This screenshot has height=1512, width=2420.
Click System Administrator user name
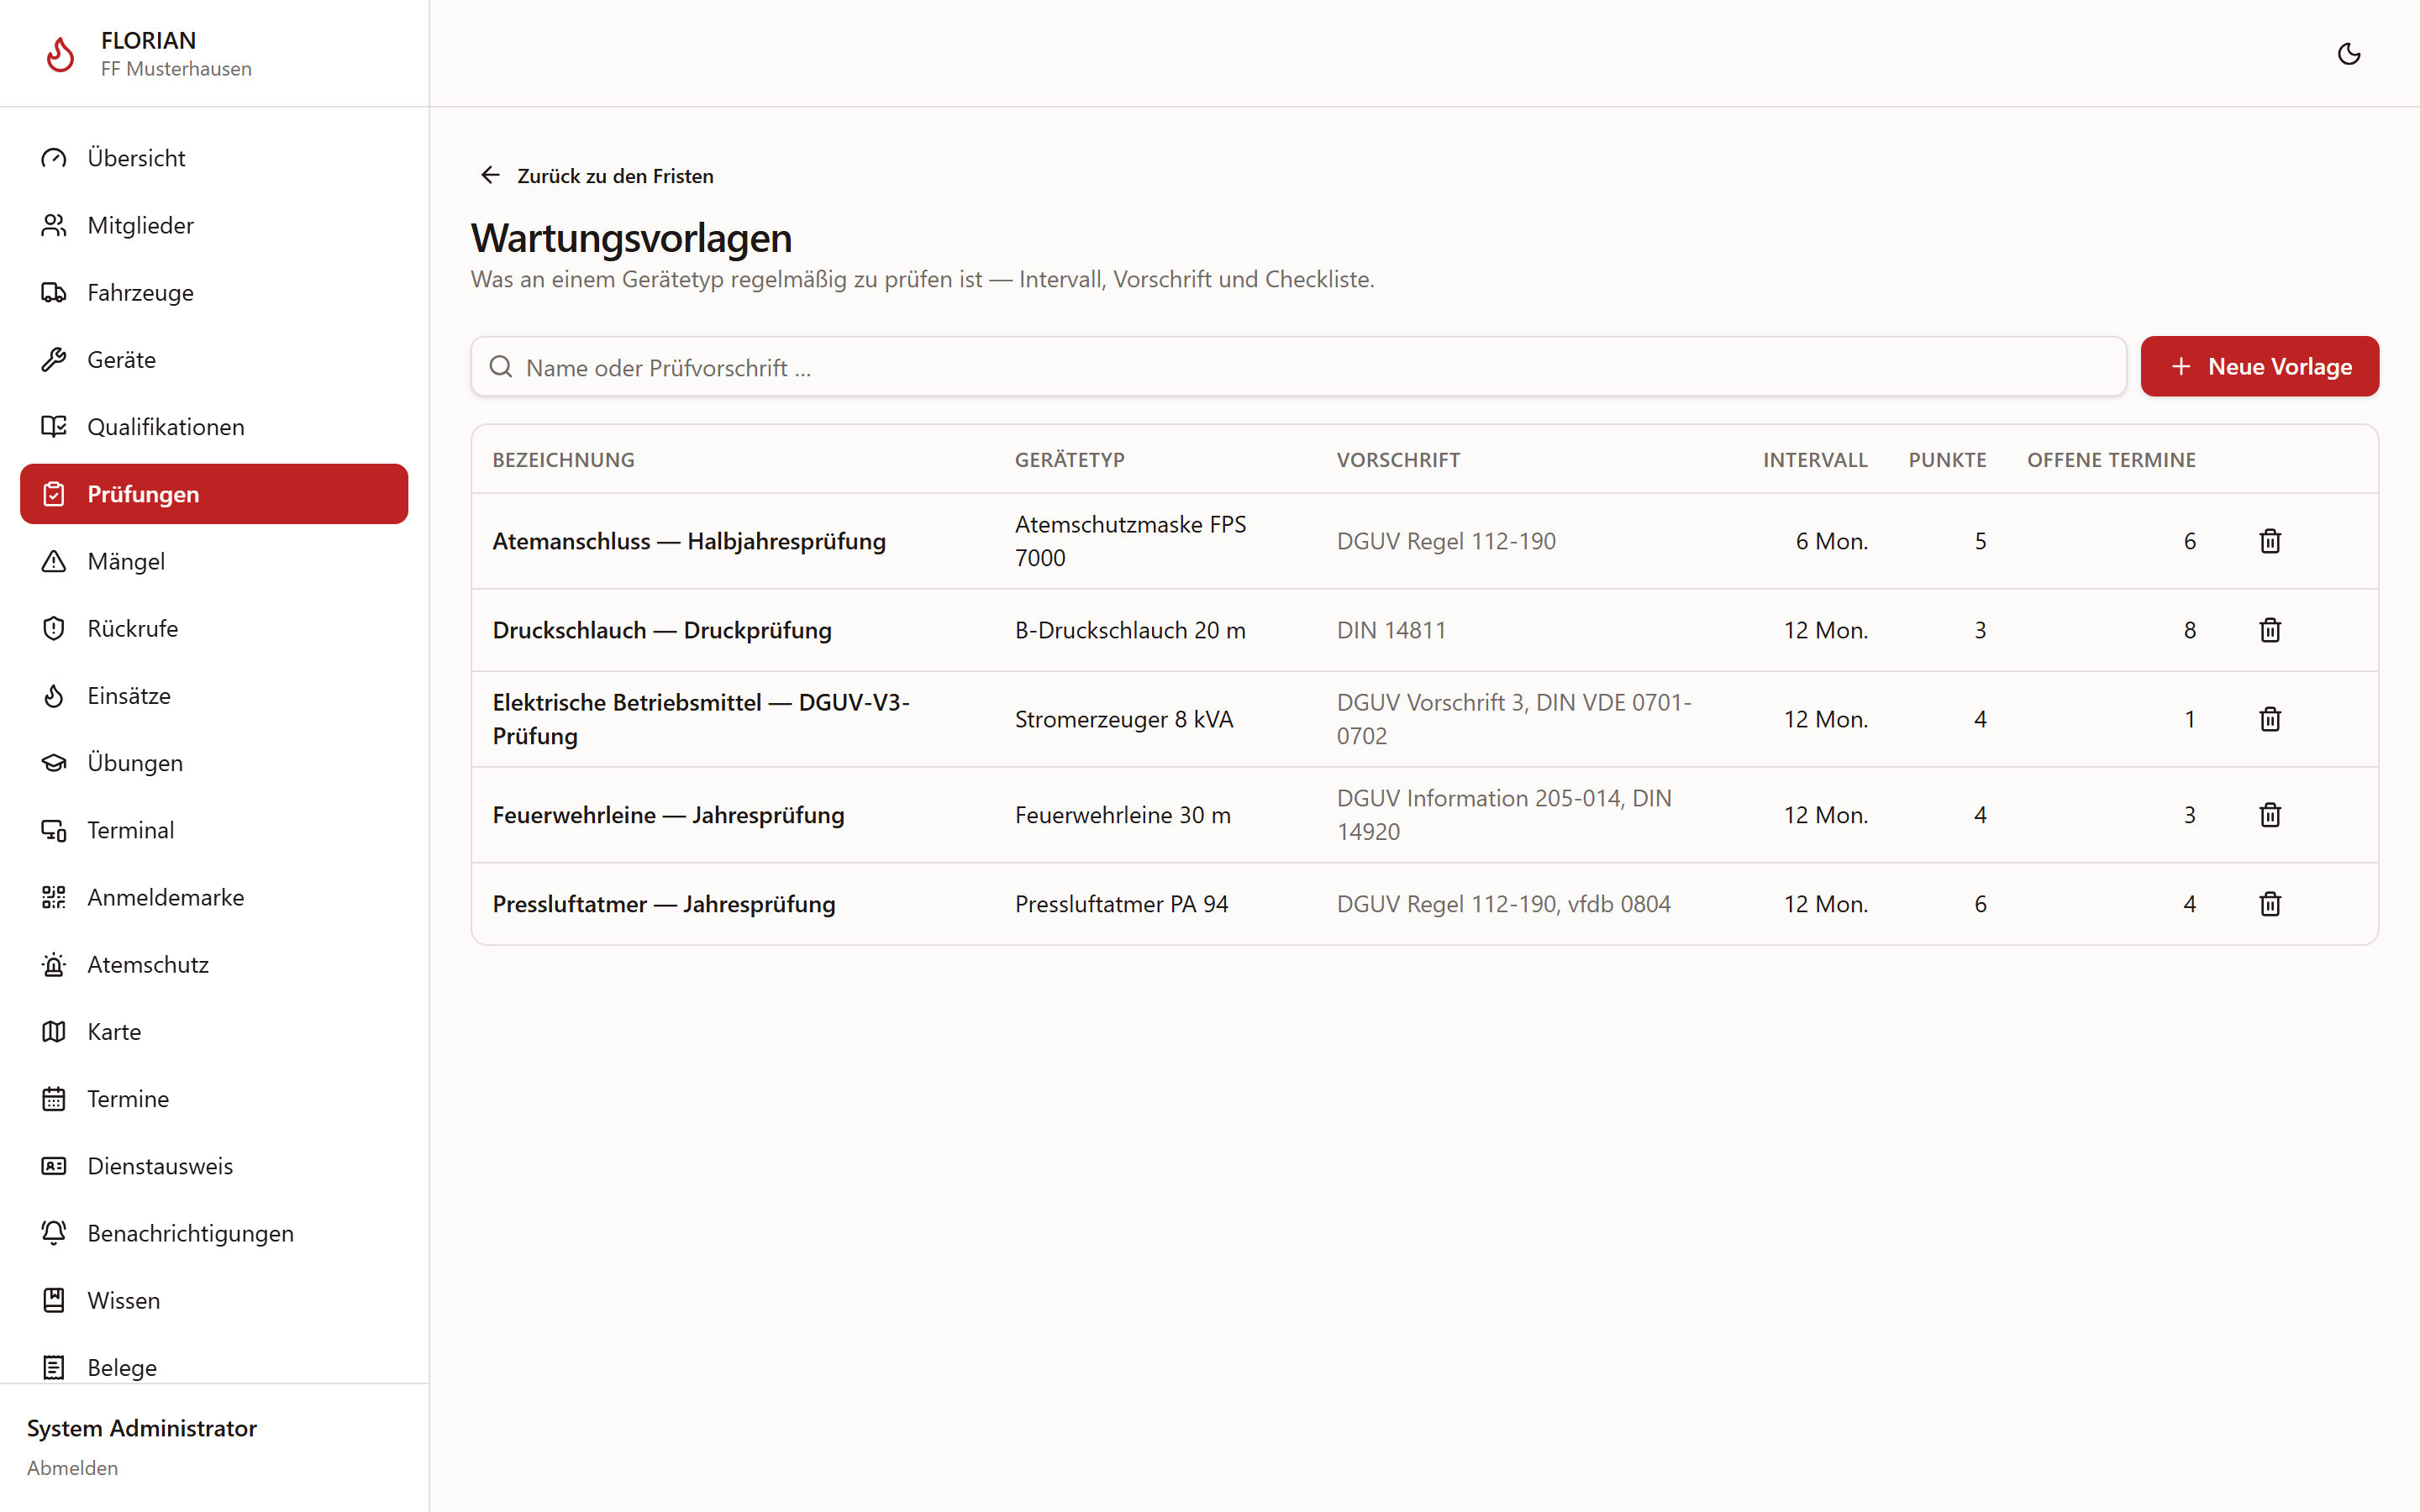[142, 1427]
